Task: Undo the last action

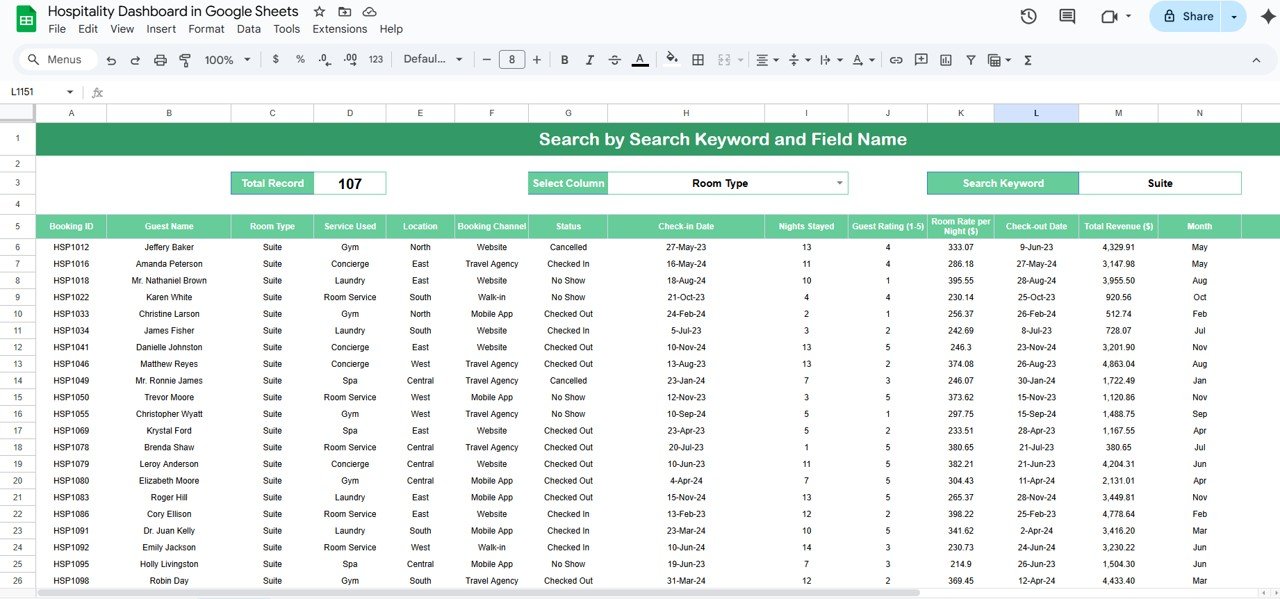Action: pyautogui.click(x=111, y=60)
